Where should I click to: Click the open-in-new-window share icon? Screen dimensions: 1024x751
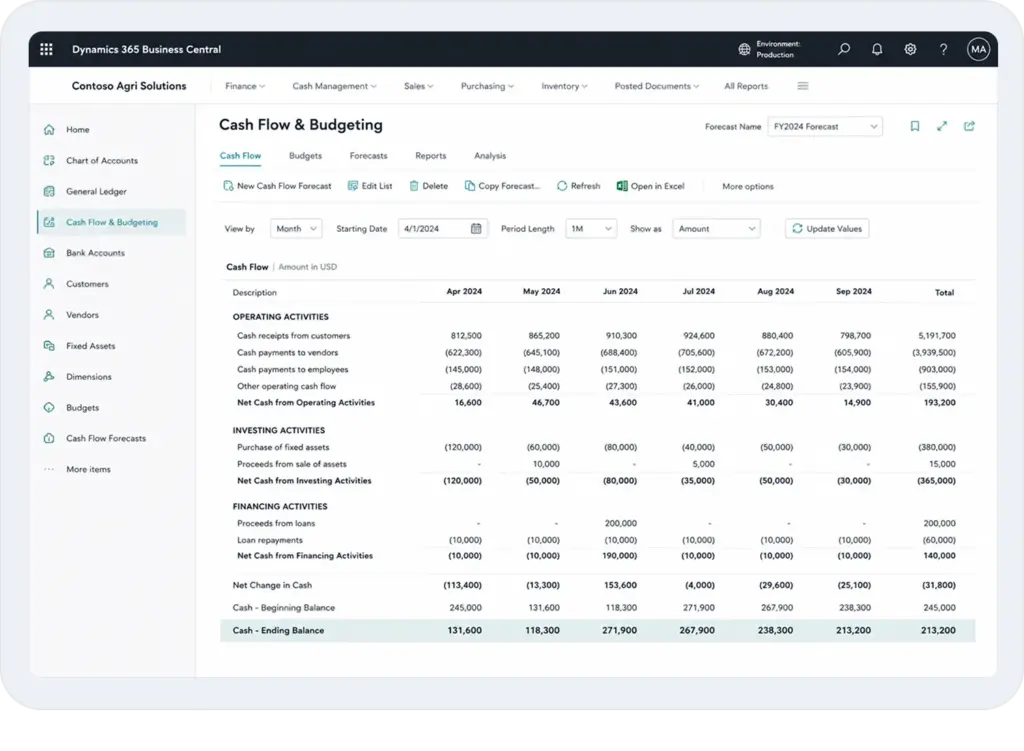coord(969,126)
